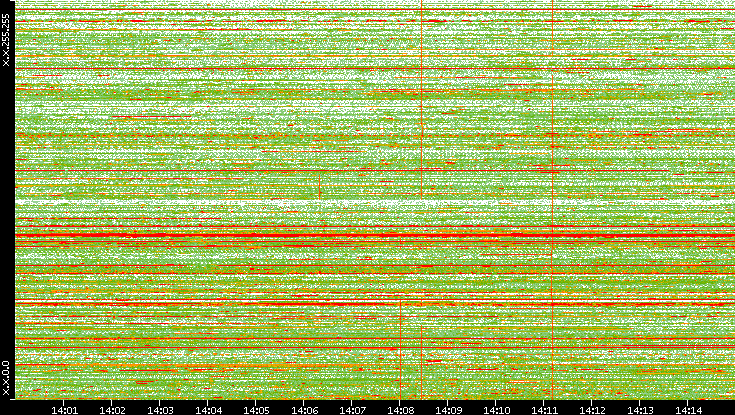Select the 14:02 tick label
The height and width of the screenshot is (415, 735).
point(112,409)
